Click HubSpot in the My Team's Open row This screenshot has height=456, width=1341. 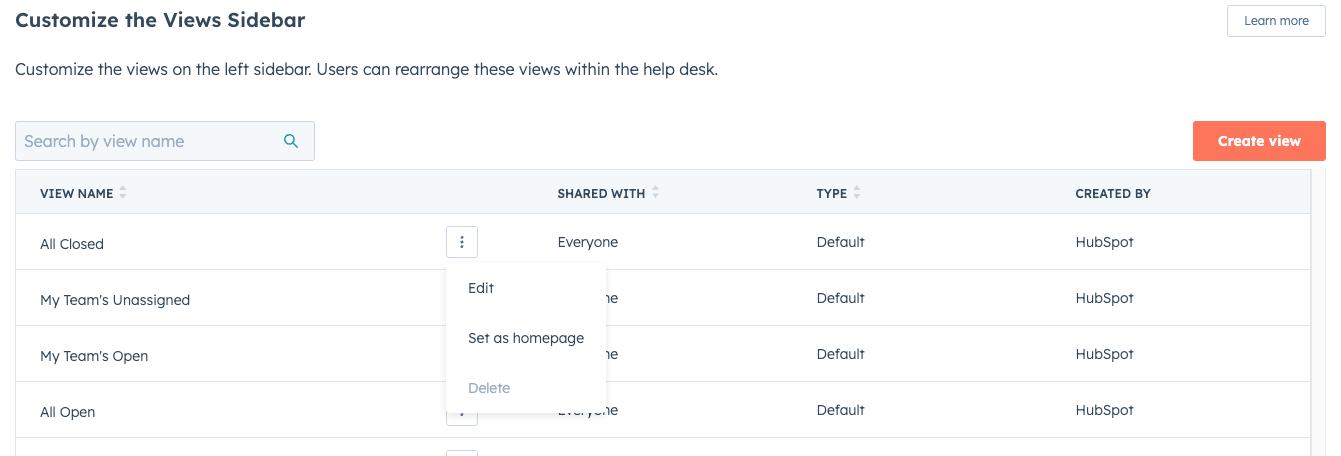click(1105, 354)
